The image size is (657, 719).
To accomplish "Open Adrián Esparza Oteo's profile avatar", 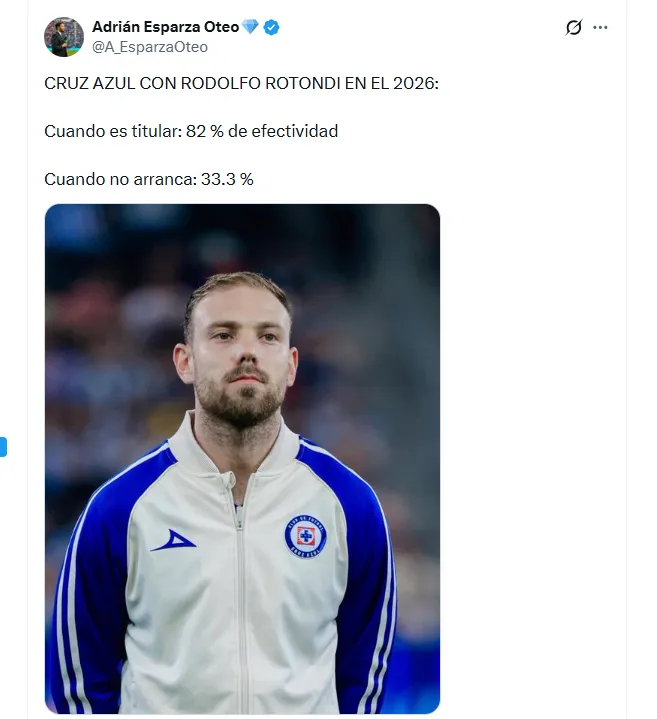I will pos(64,37).
